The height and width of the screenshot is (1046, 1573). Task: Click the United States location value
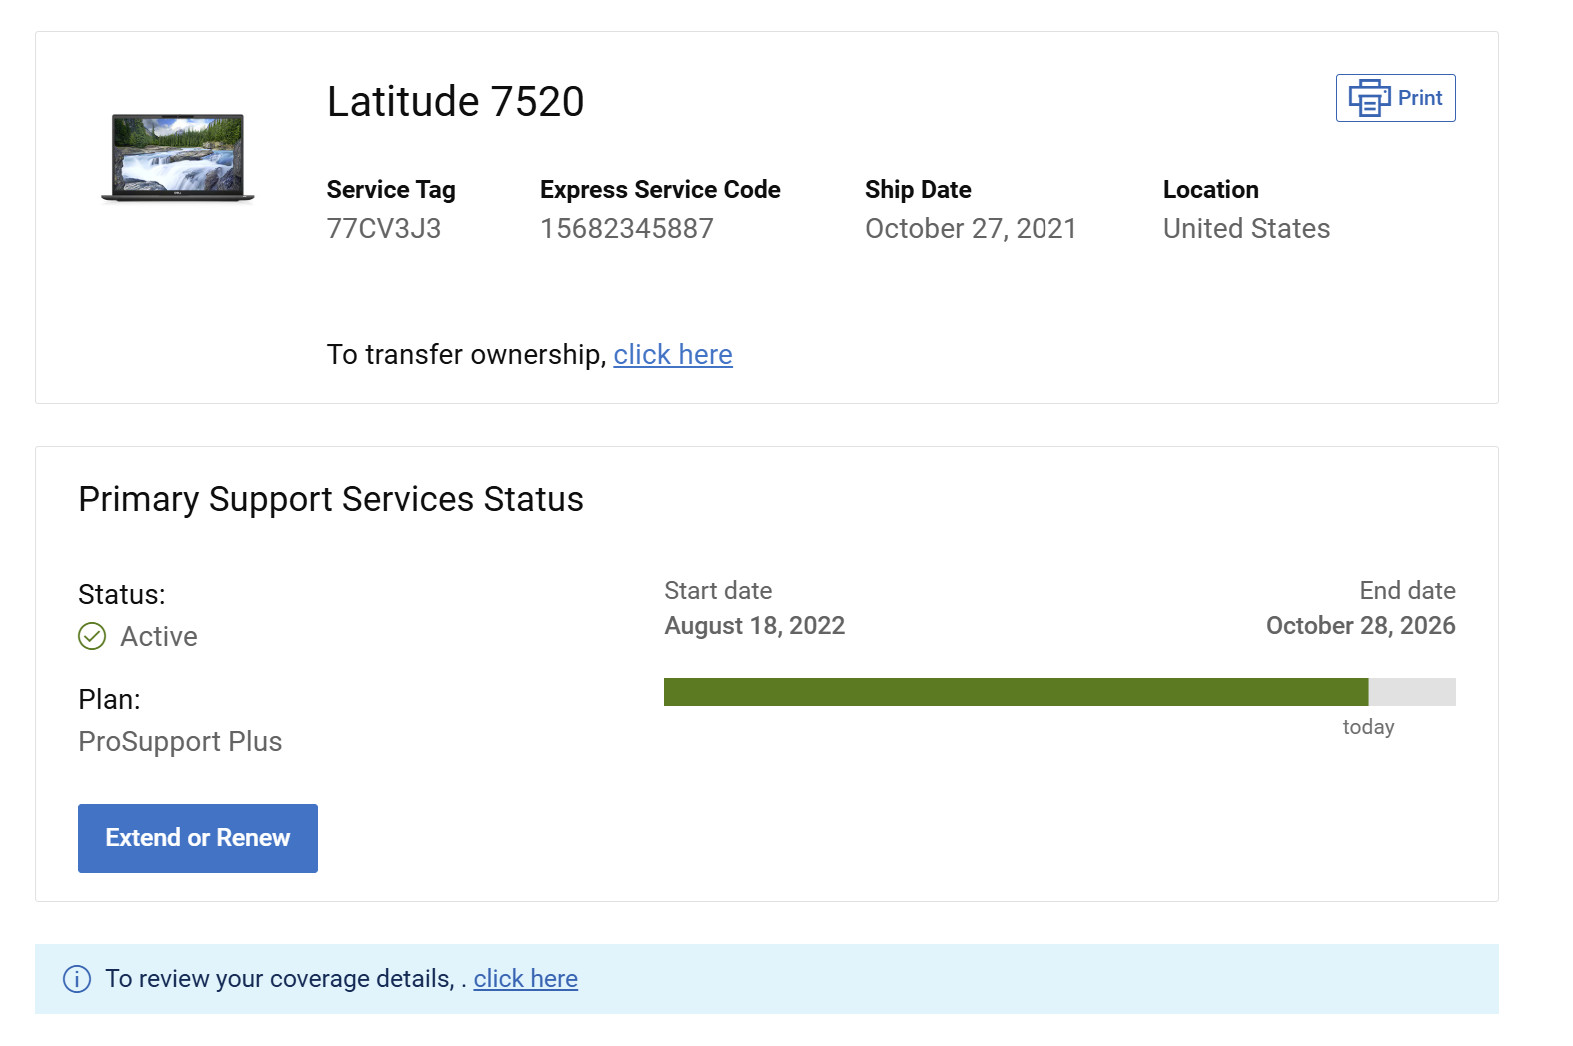tap(1246, 229)
